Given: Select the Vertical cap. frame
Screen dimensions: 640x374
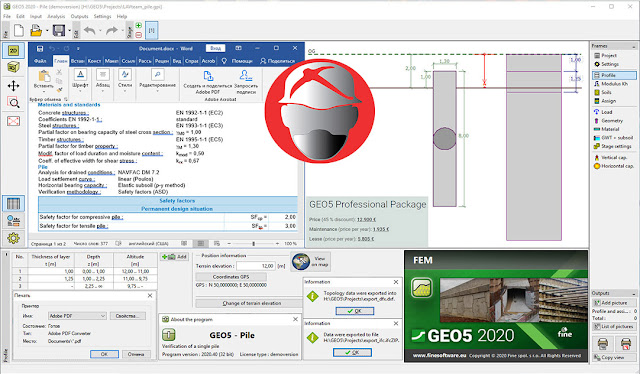Looking at the screenshot, I should click(614, 157).
